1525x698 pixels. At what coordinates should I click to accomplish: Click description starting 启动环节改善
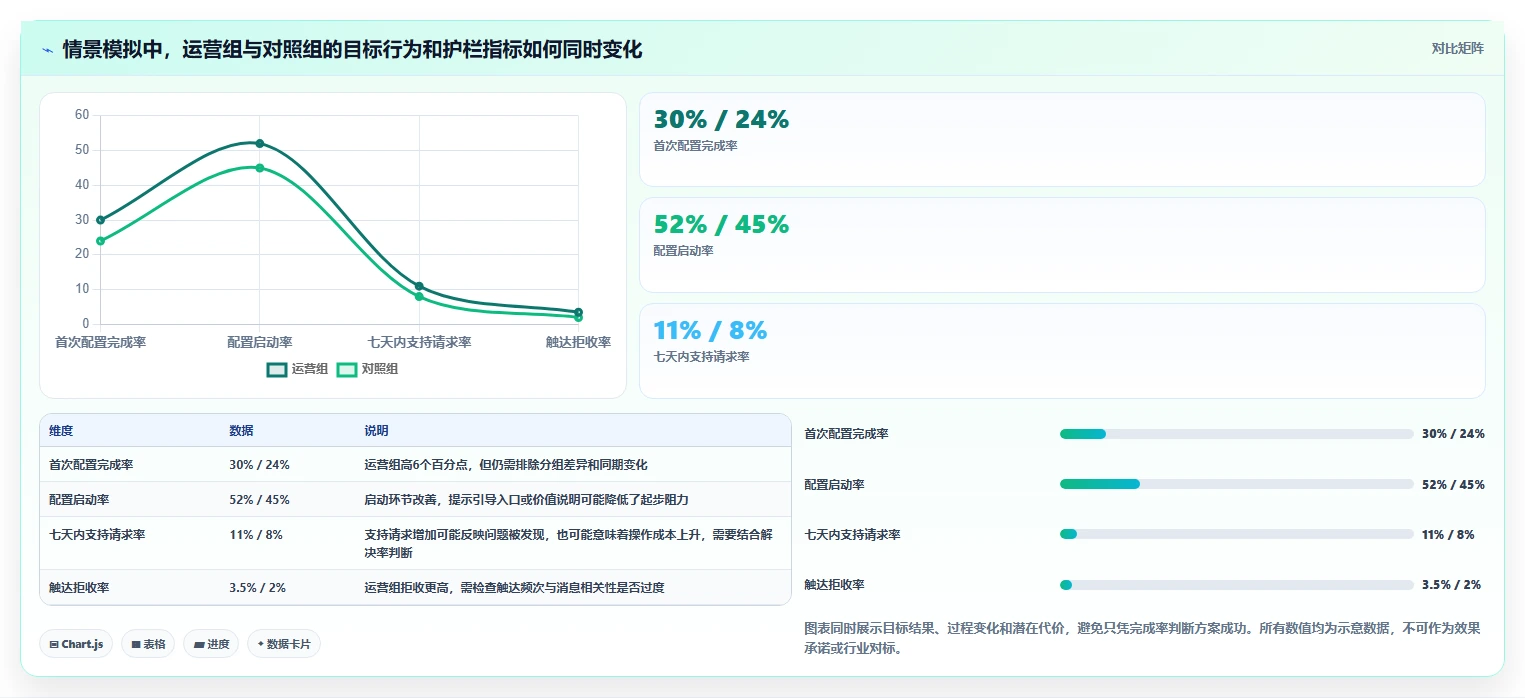[526, 500]
